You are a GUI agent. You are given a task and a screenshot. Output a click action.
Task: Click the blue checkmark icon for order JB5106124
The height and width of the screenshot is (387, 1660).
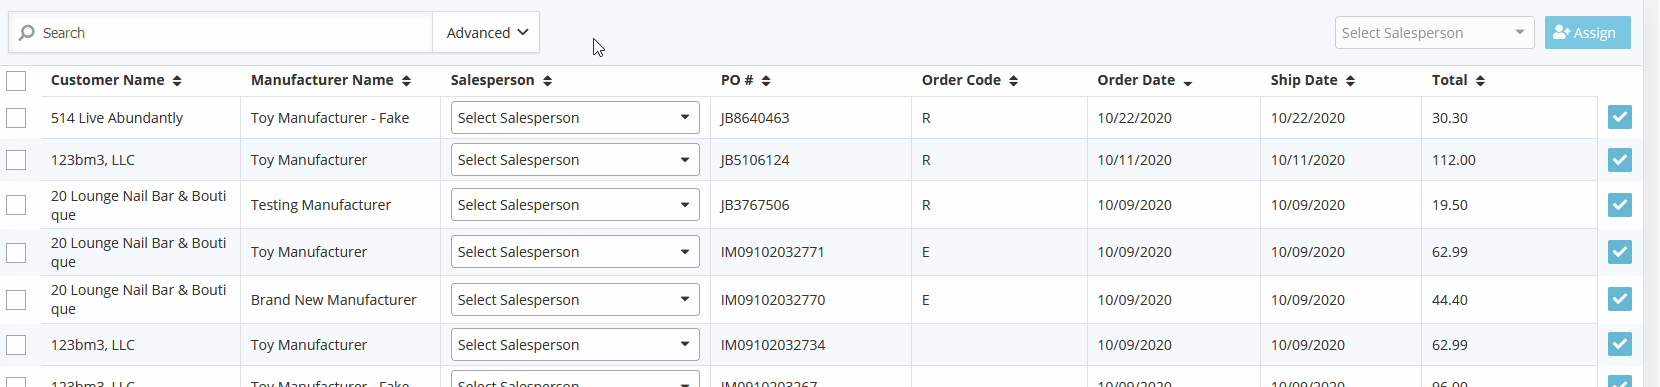tap(1620, 160)
